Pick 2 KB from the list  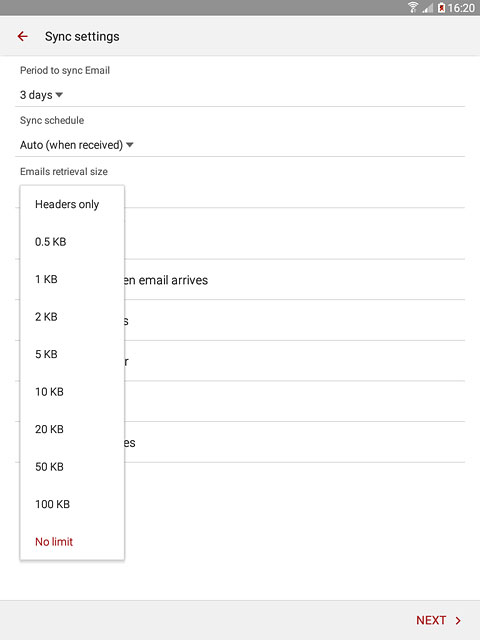(x=72, y=317)
